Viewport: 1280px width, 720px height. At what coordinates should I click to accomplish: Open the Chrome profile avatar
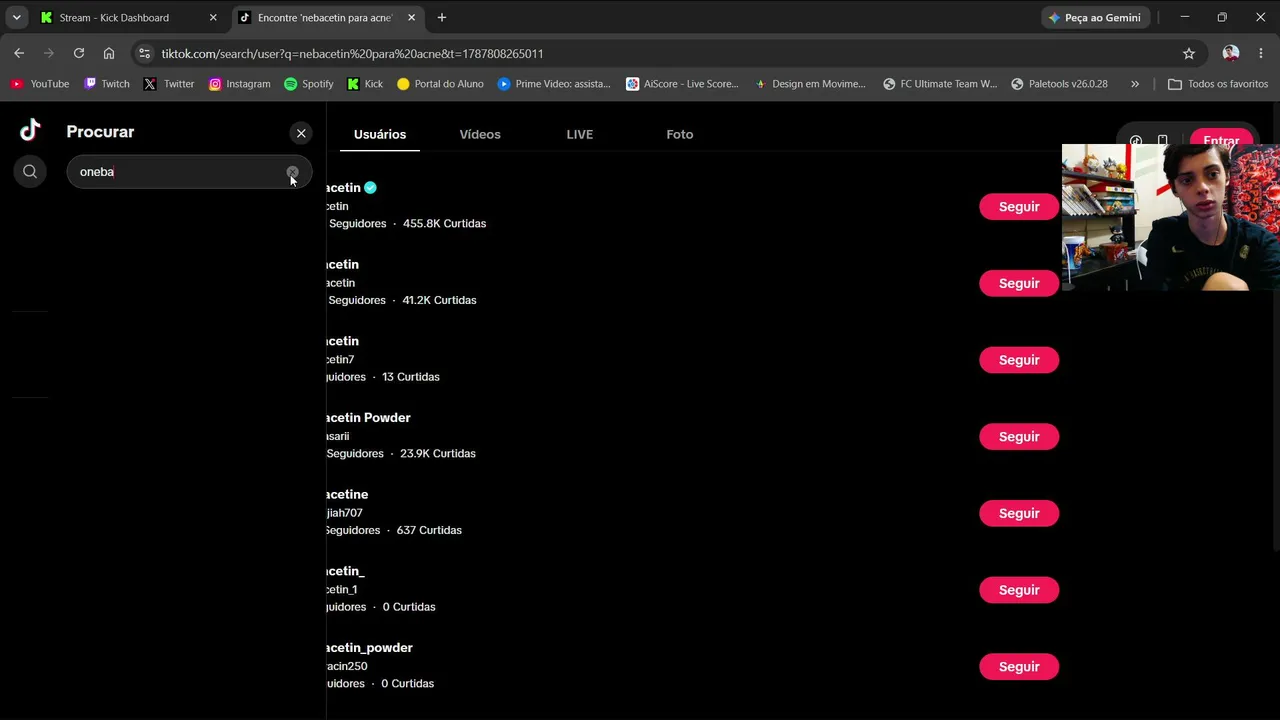tap(1231, 53)
